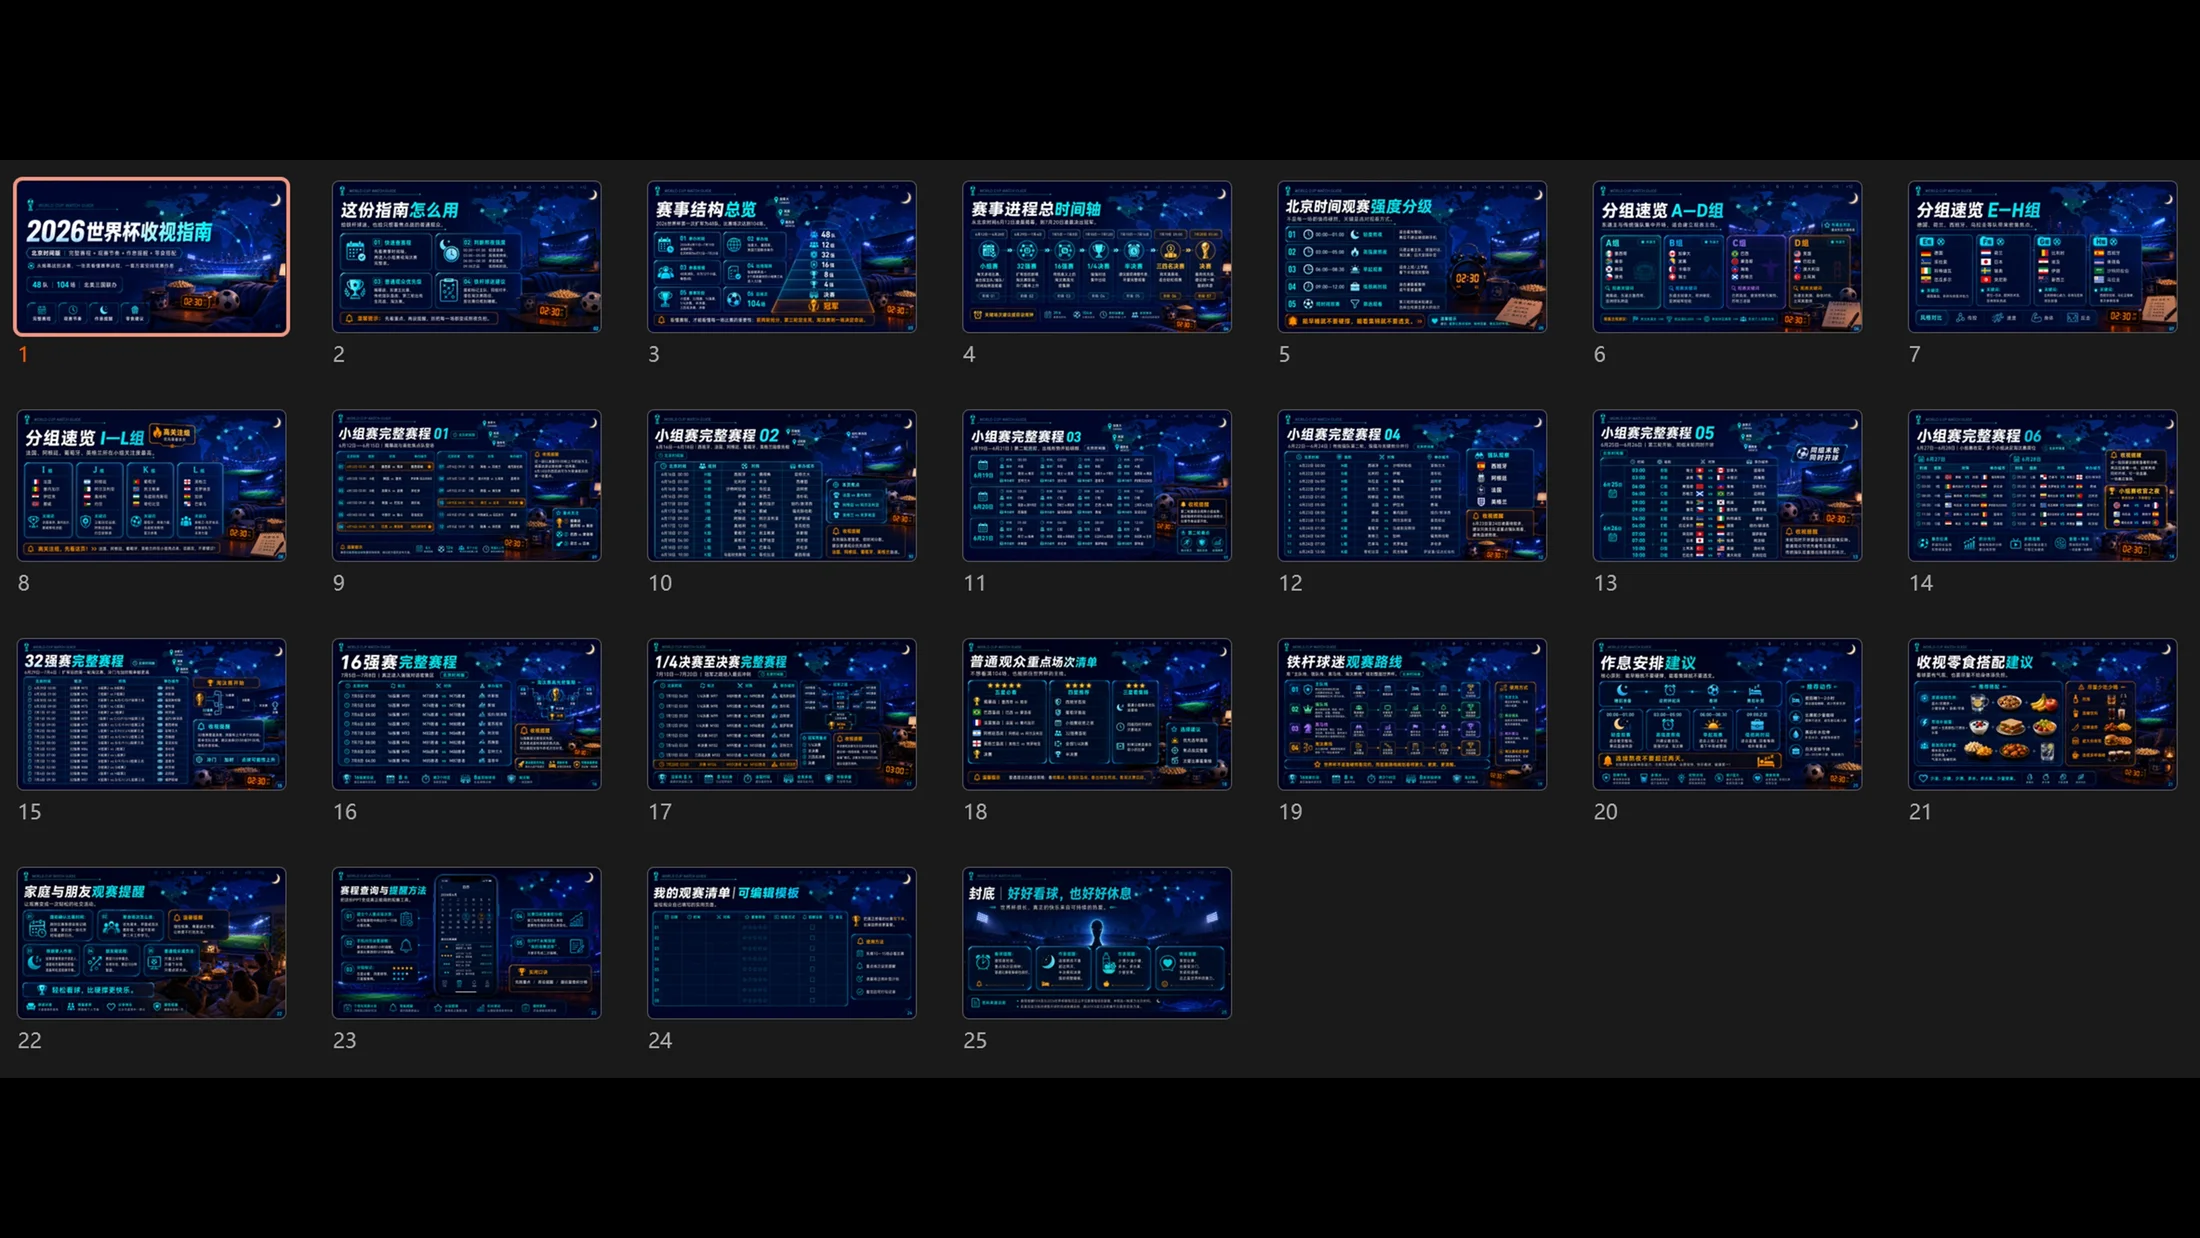The width and height of the screenshot is (2200, 1238).
Task: Select slide 3 赛事结构总览
Action: coord(782,257)
